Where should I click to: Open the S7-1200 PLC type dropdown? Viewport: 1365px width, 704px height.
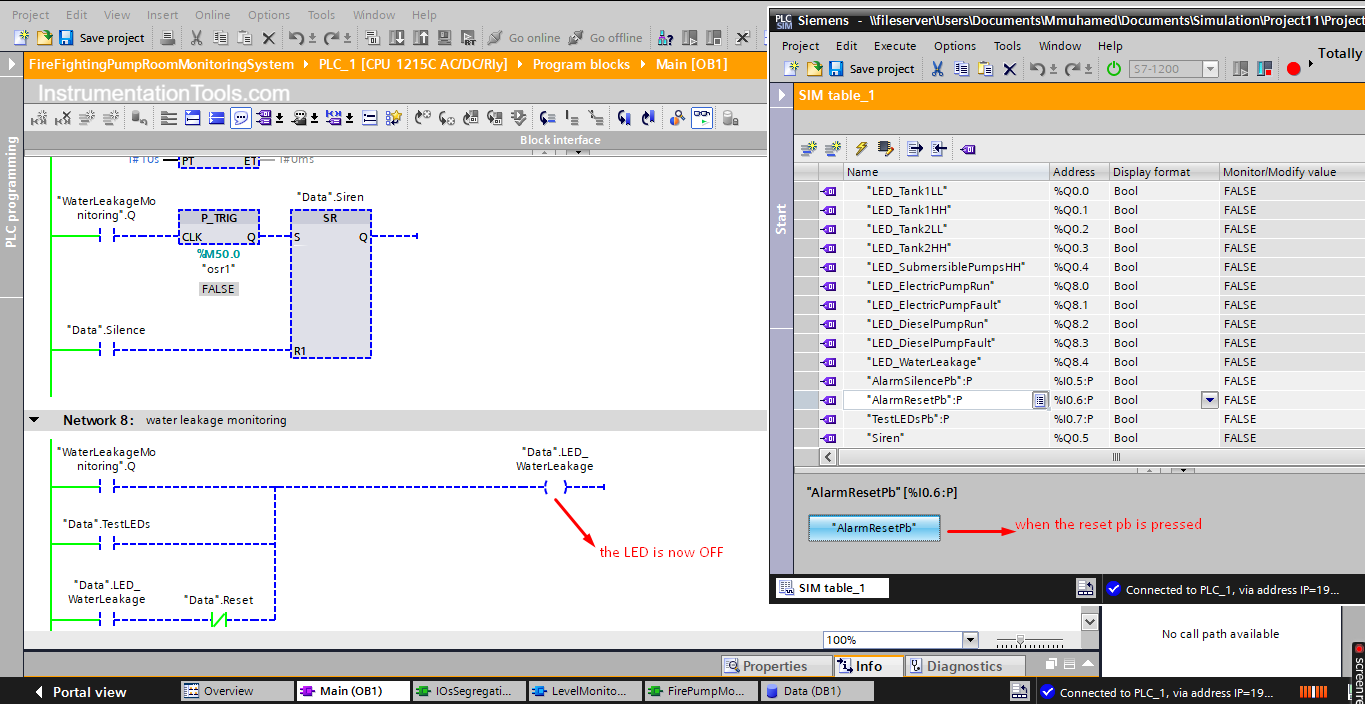(1210, 69)
